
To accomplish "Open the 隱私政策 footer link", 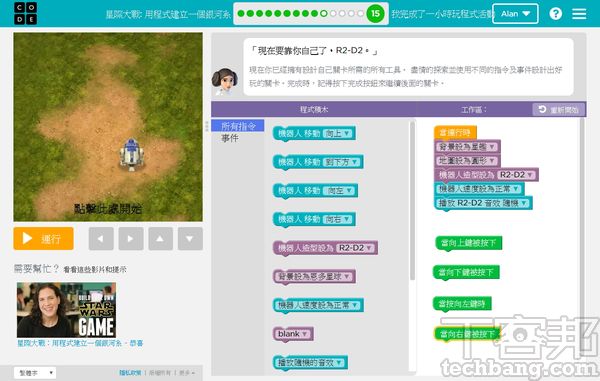I will tap(130, 373).
